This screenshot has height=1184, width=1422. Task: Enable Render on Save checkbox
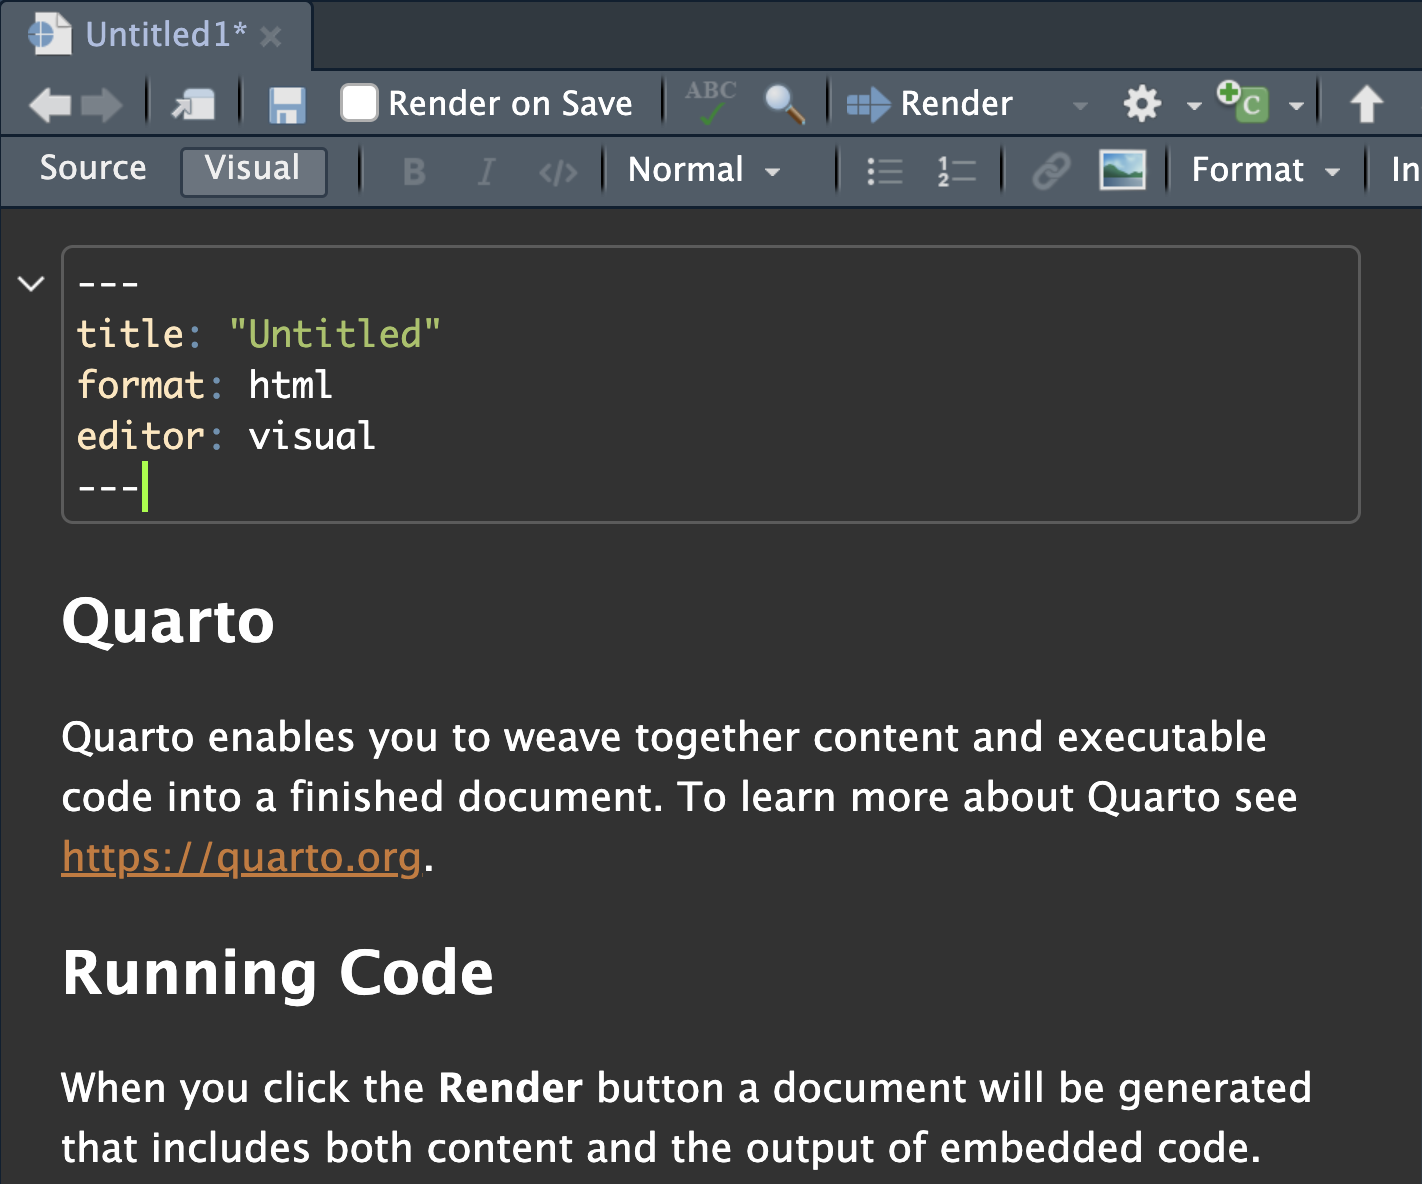pos(359,103)
